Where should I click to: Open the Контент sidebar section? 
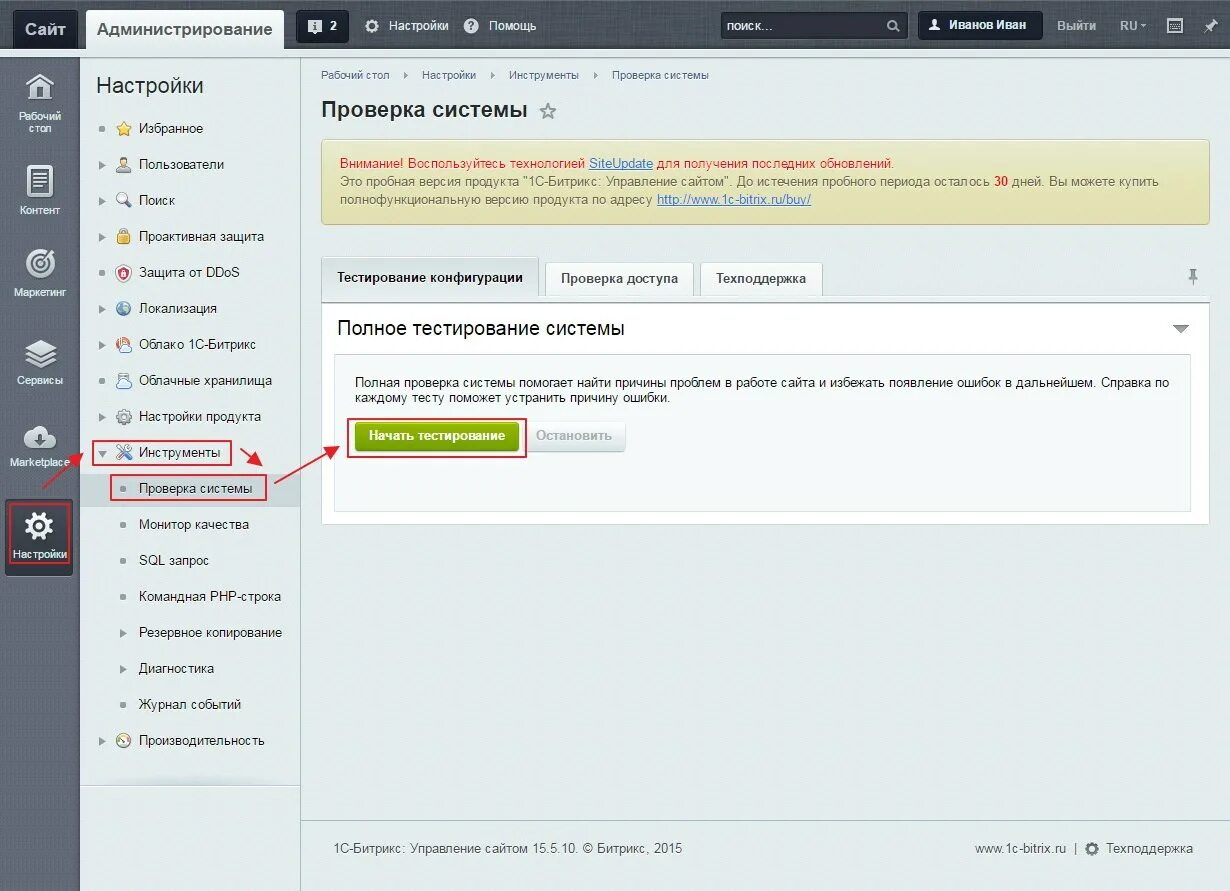(x=40, y=190)
